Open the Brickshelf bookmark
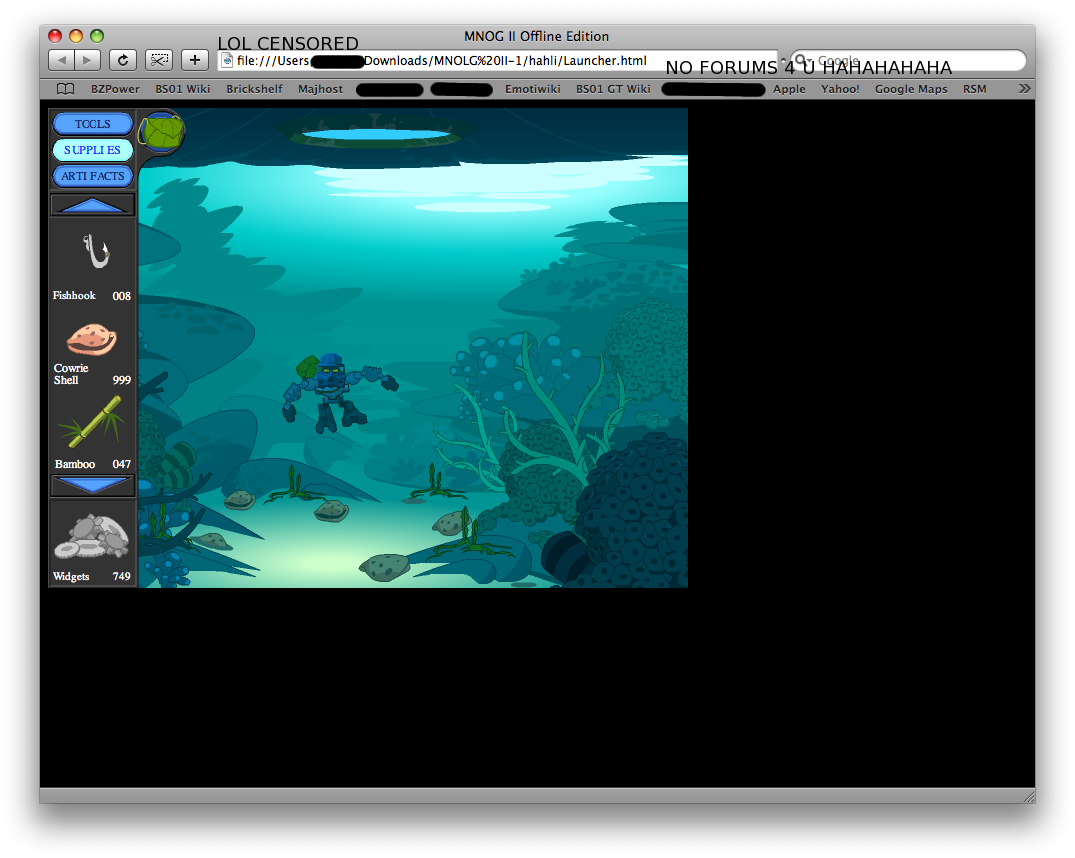The width and height of the screenshot is (1075, 858). tap(254, 89)
